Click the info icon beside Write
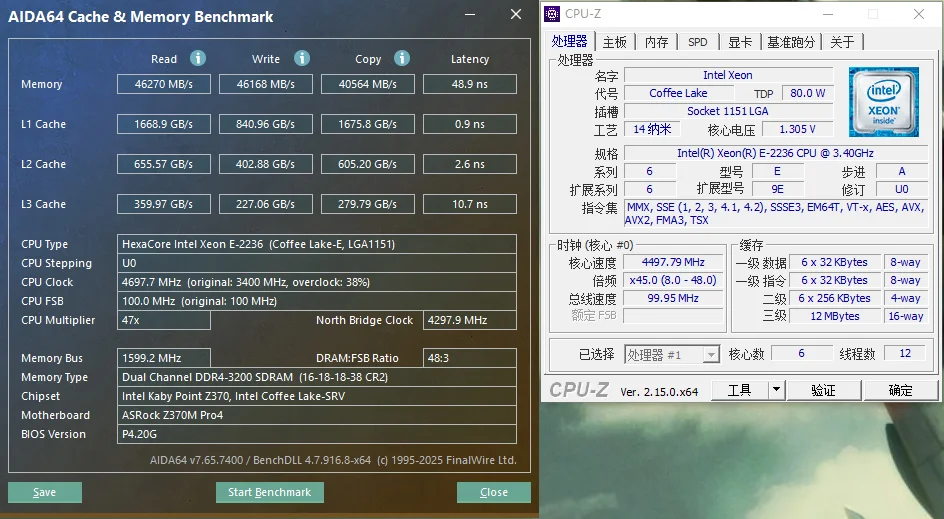This screenshot has width=944, height=519. 302,58
